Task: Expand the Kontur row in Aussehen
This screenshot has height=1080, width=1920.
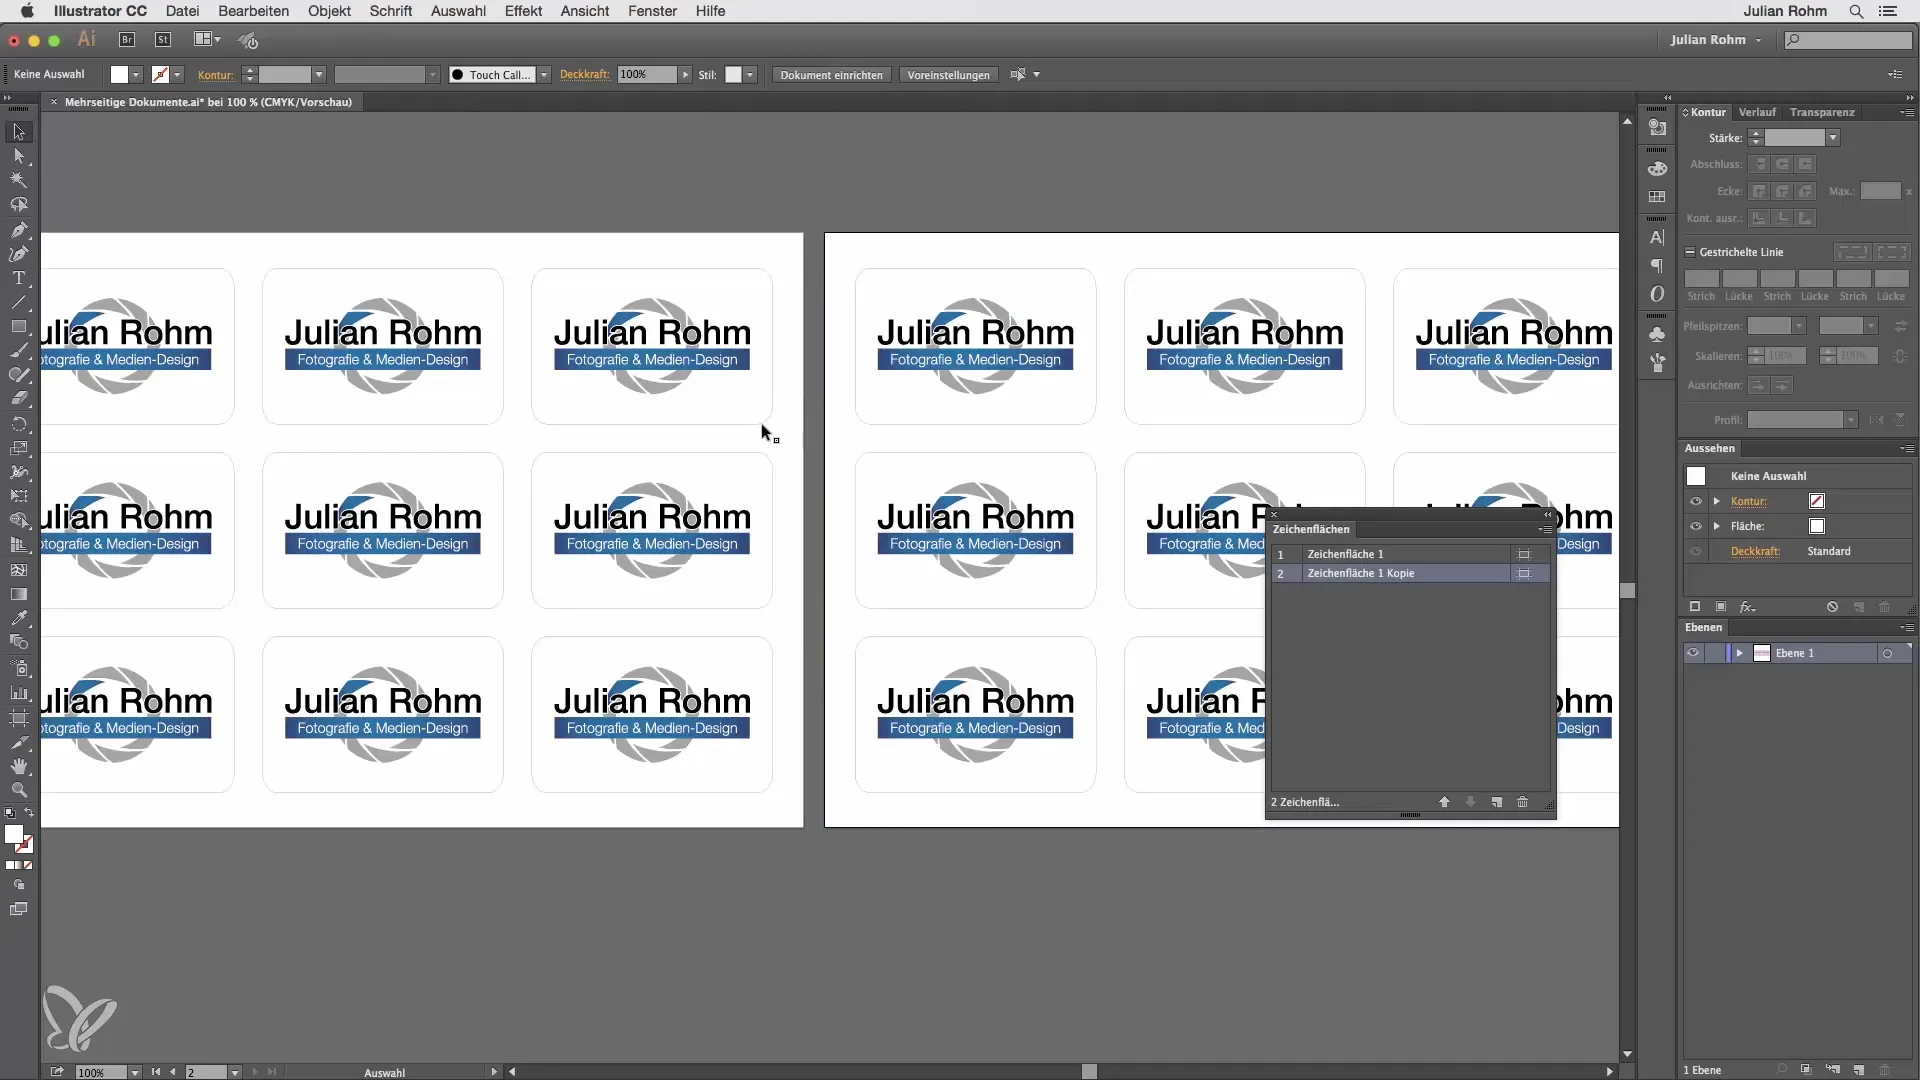Action: [1717, 501]
